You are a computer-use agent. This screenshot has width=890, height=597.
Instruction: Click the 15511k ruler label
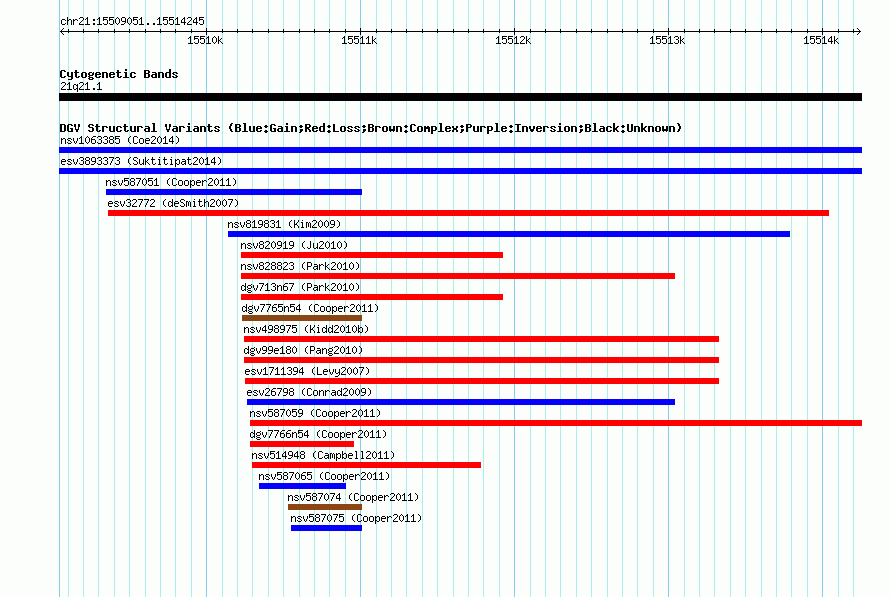(359, 40)
